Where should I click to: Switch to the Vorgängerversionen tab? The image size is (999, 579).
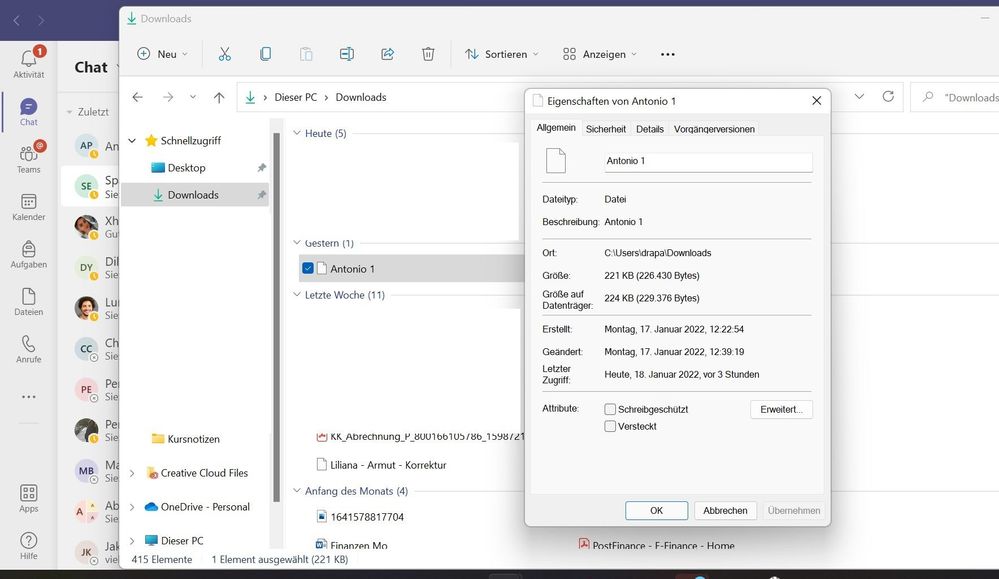point(714,129)
